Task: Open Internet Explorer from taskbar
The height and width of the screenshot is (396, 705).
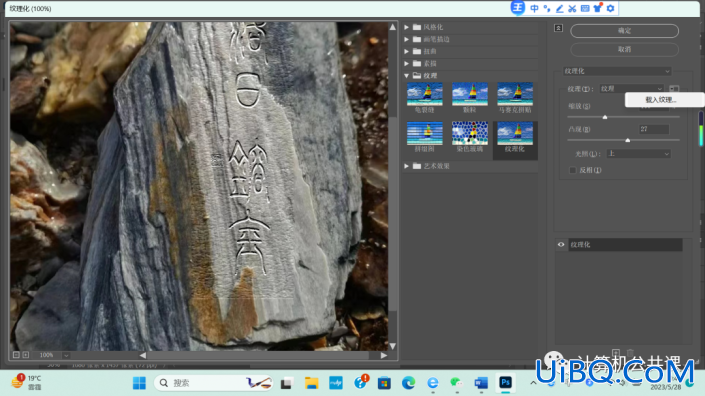Action: click(x=433, y=383)
